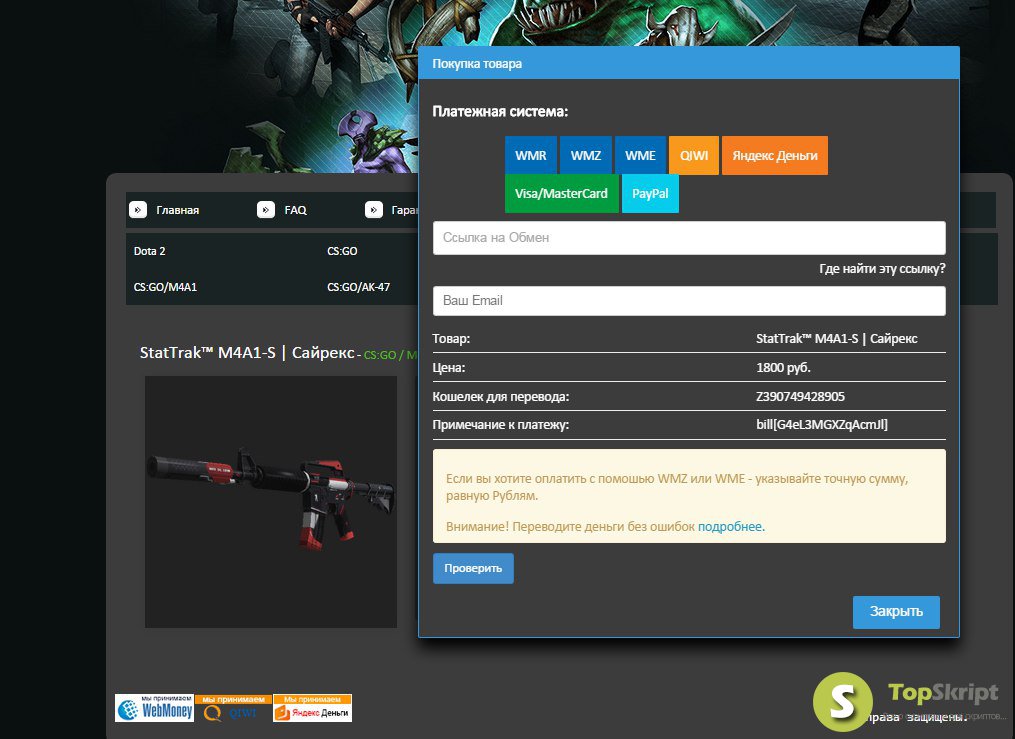Choose Яндекс Деньги payment button
The height and width of the screenshot is (739, 1015).
click(775, 155)
